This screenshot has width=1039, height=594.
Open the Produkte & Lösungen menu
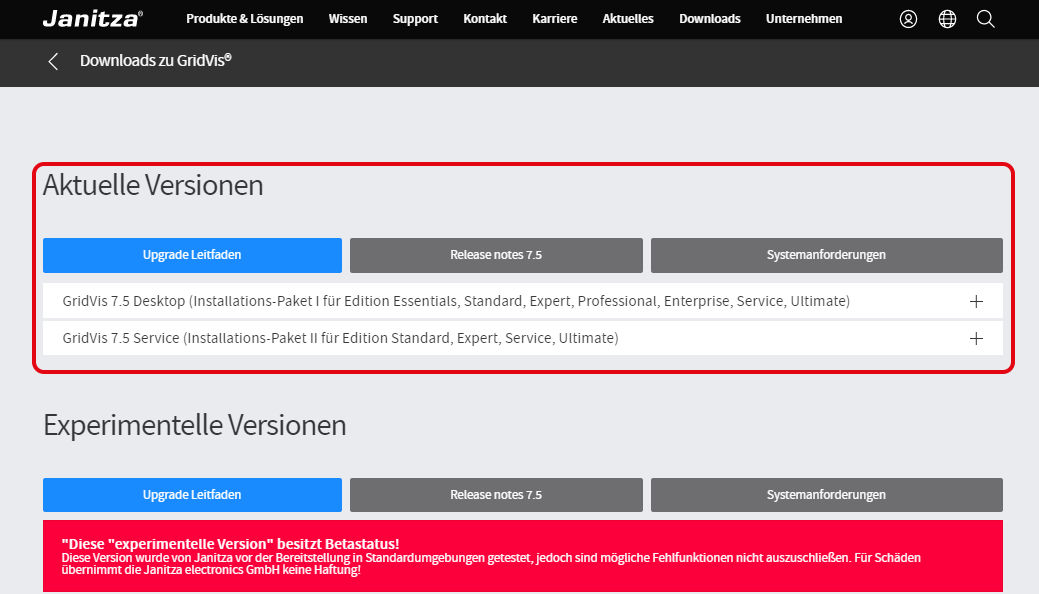(x=245, y=19)
